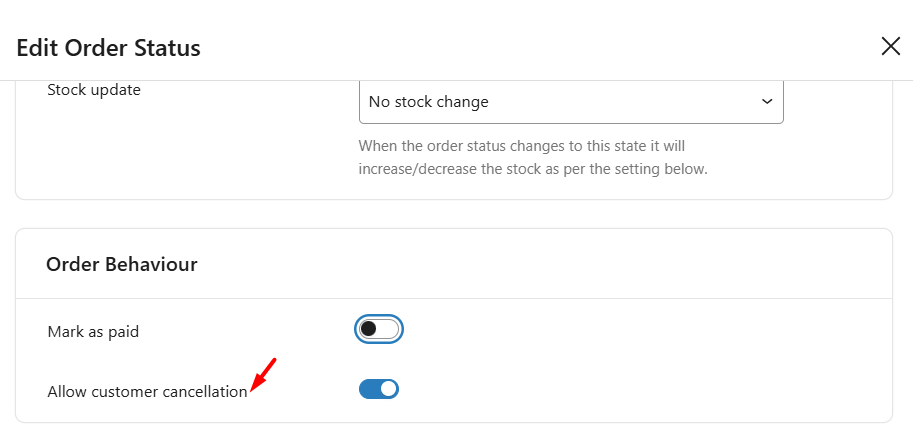The image size is (913, 439).
Task: Click the "Edit Order Status" dialog title
Action: click(x=109, y=47)
